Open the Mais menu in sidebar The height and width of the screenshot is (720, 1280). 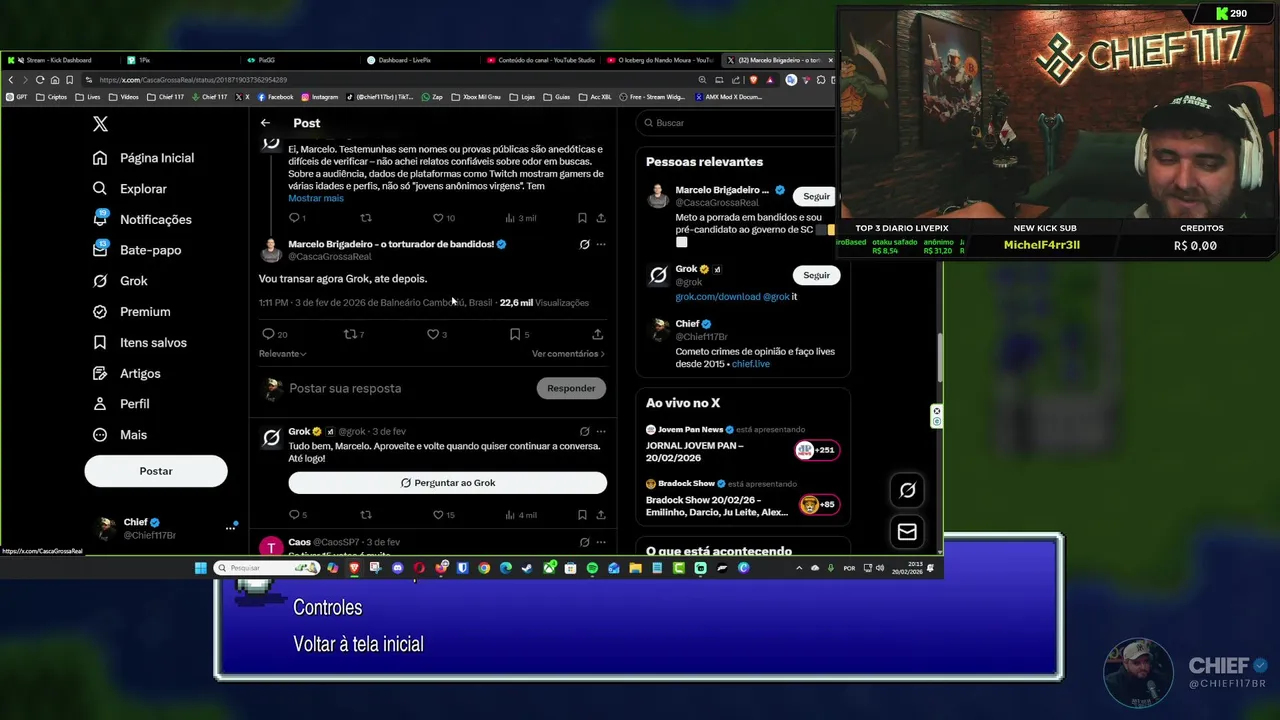(120, 435)
